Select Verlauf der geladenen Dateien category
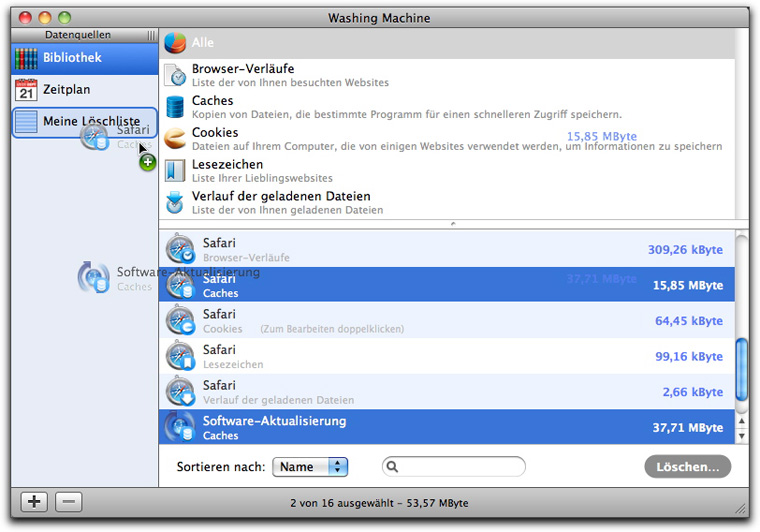760x532 pixels. click(x=447, y=203)
